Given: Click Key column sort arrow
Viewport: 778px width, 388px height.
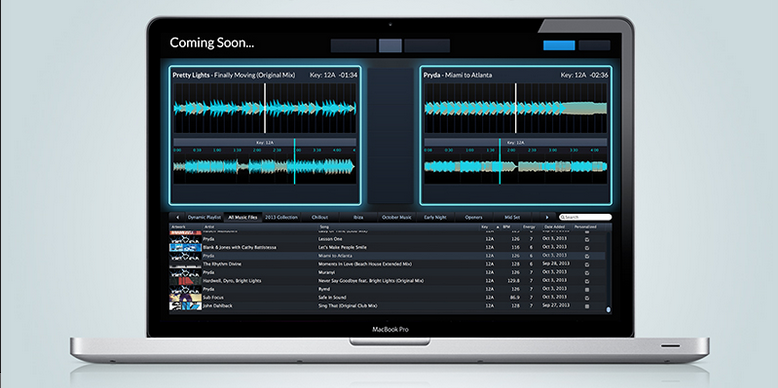Looking at the screenshot, I should tap(498, 227).
